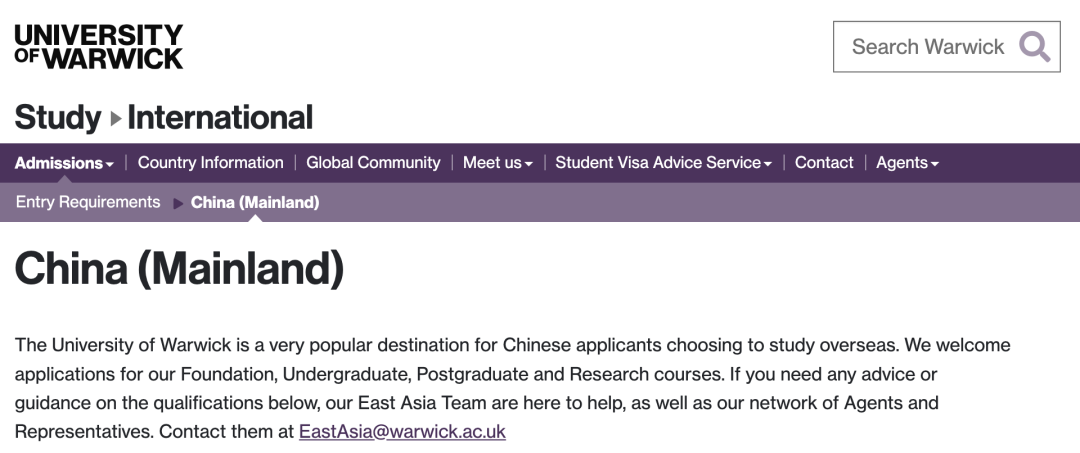Expand the Agents dropdown menu

(907, 163)
